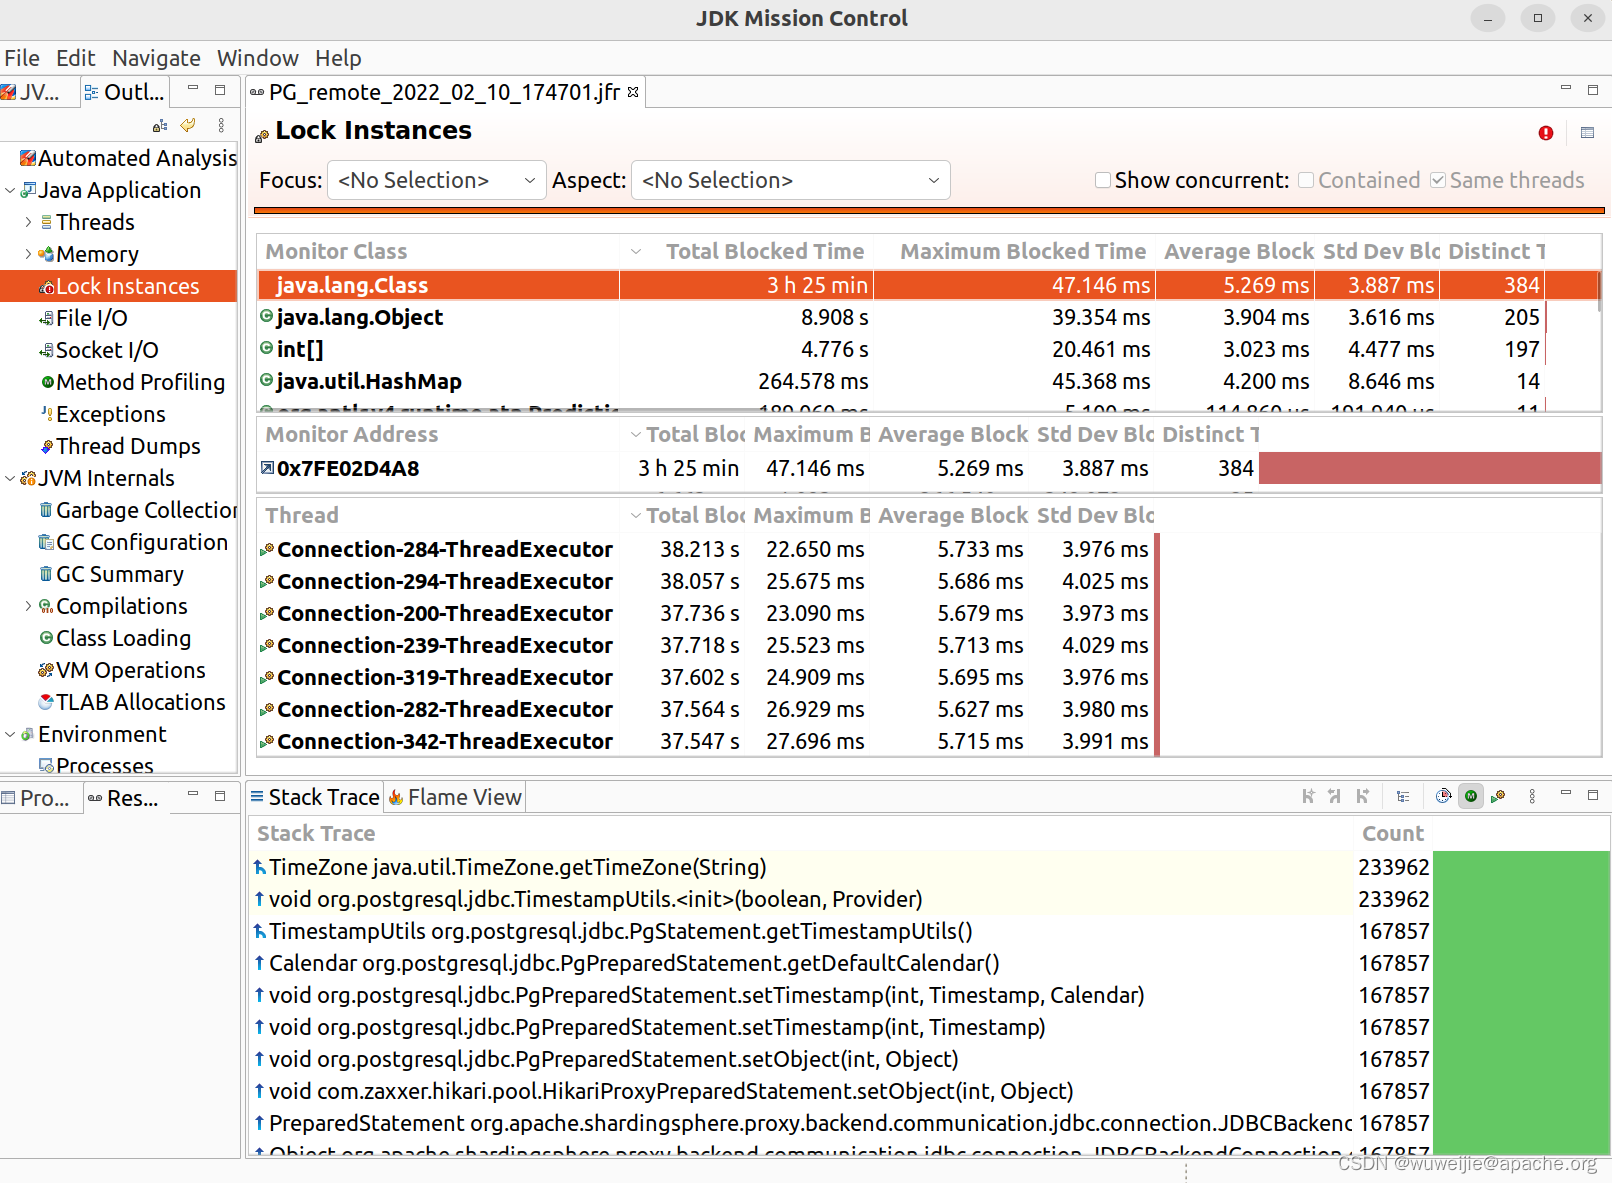Image resolution: width=1612 pixels, height=1183 pixels.
Task: Maximize the Stack Trace panel
Action: 1593,795
